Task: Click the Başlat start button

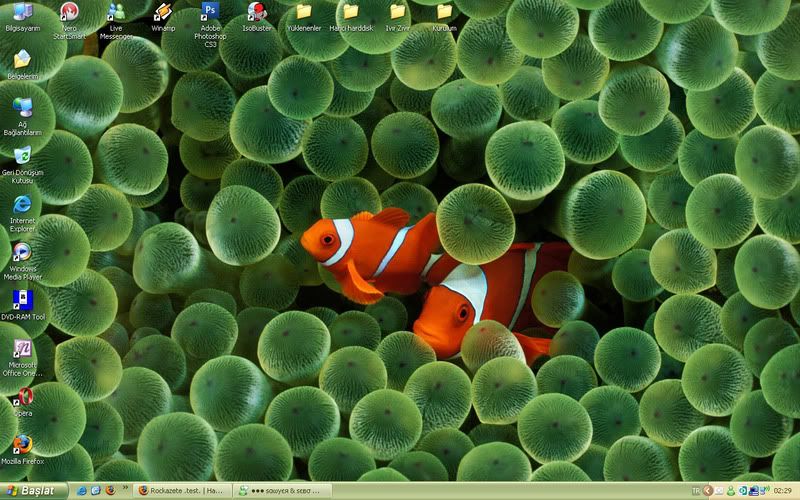Action: pos(34,491)
